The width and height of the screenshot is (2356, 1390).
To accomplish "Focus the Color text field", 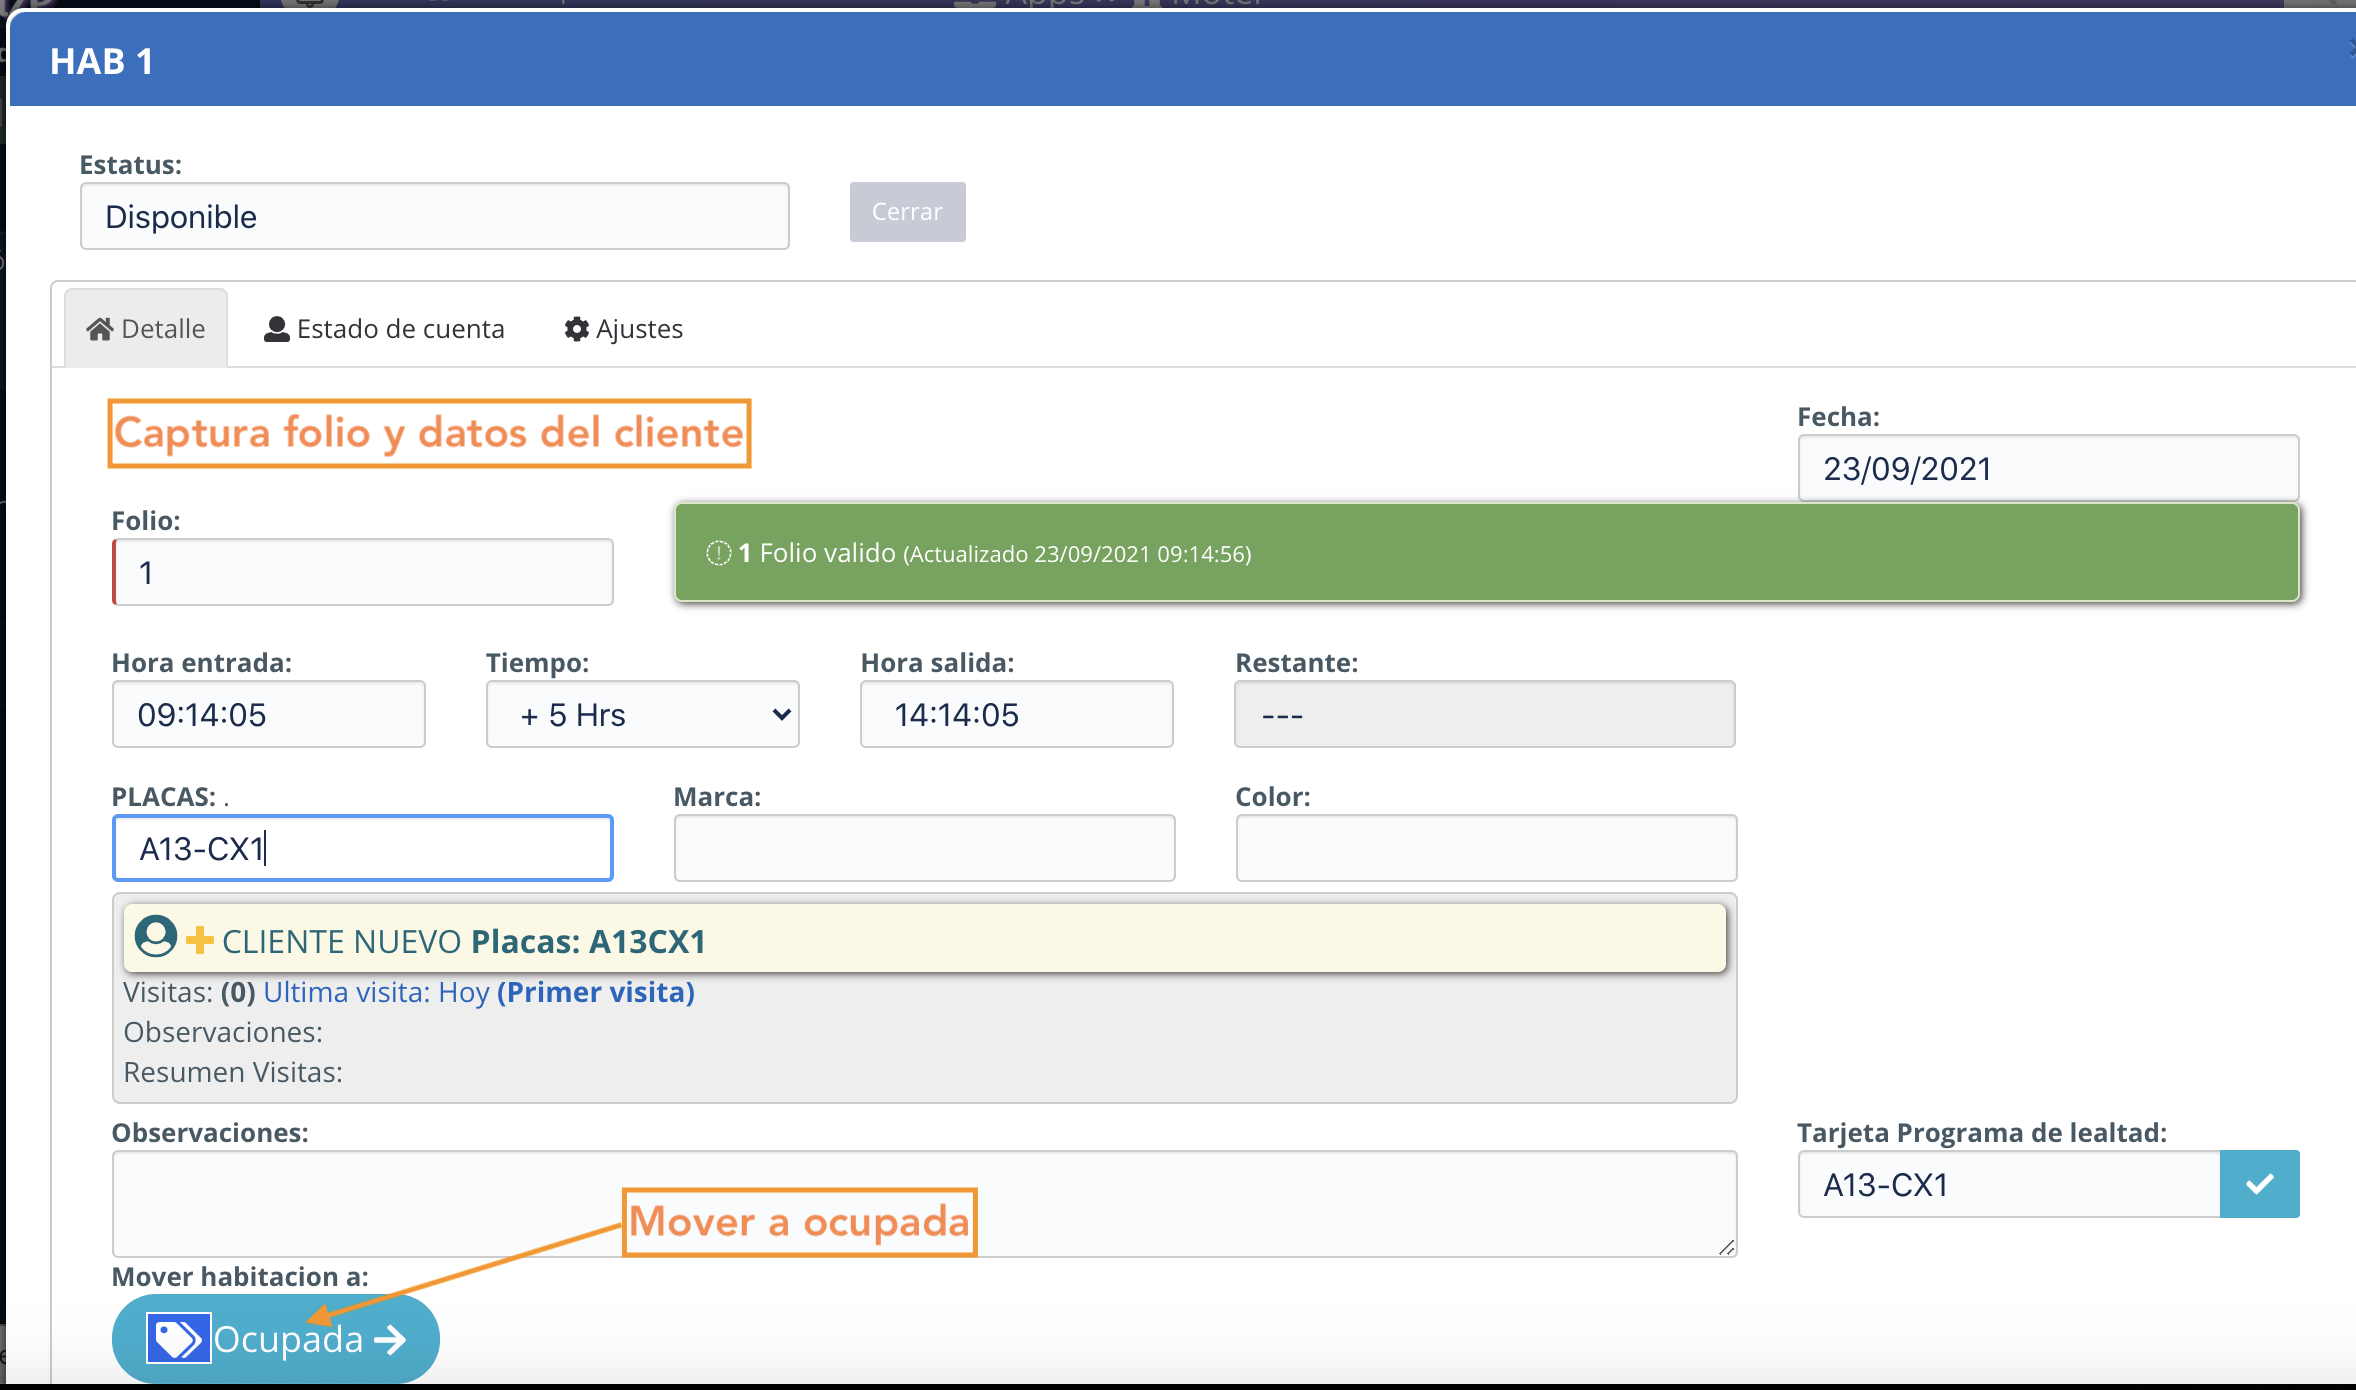I will pos(1486,848).
